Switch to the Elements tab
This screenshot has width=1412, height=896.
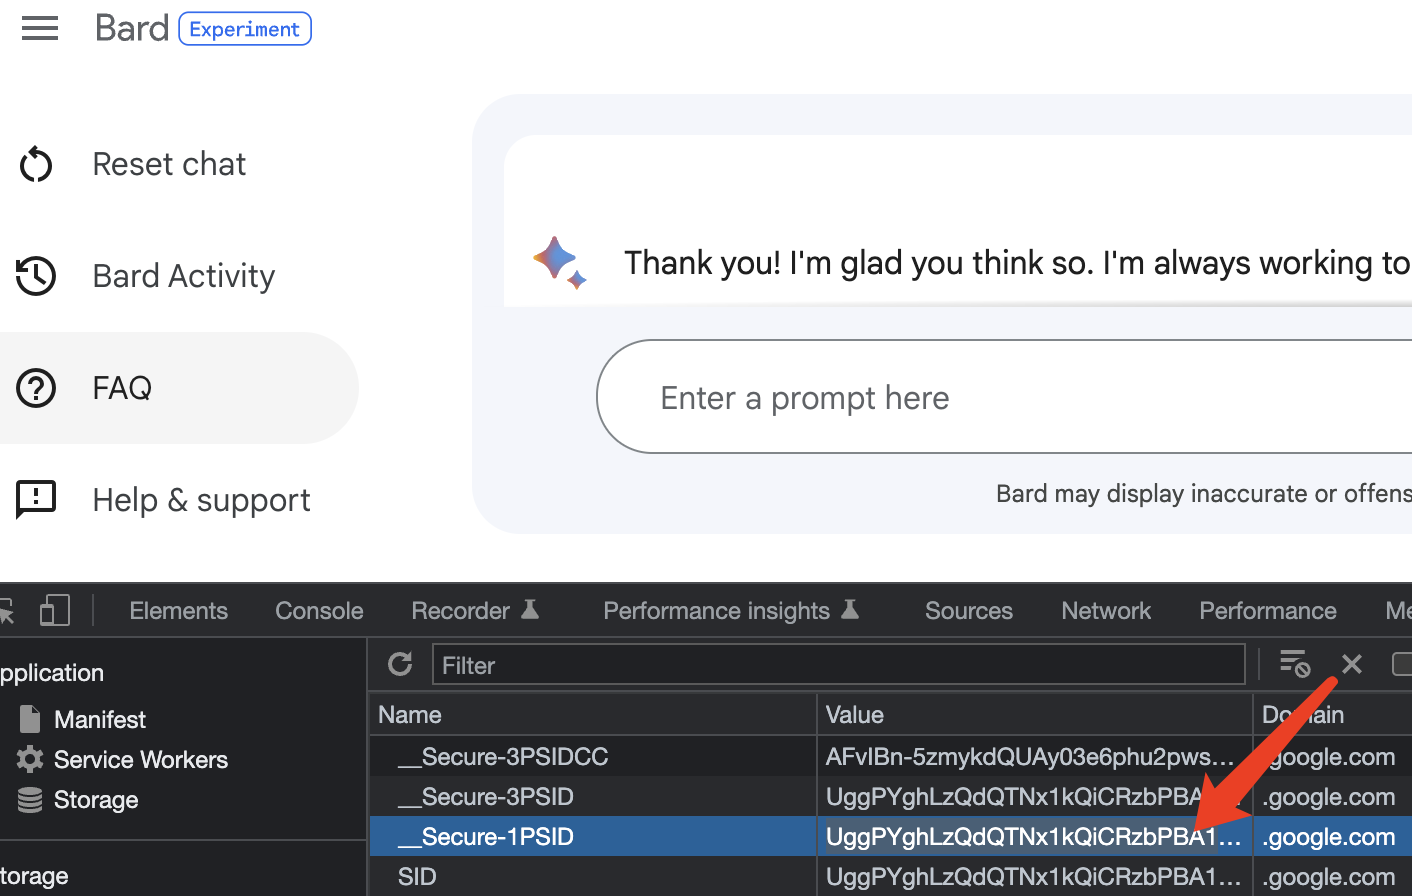pos(179,611)
